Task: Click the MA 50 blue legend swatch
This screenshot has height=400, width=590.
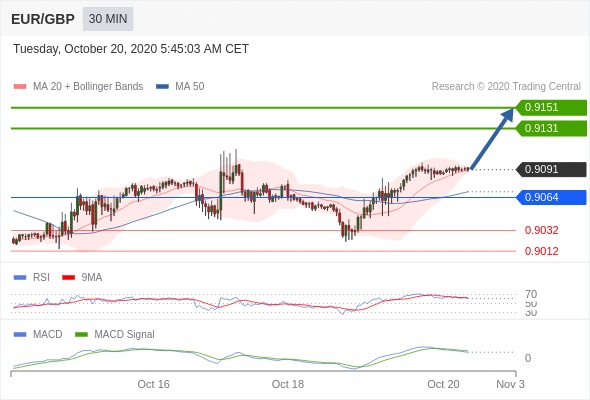Action: 162,87
